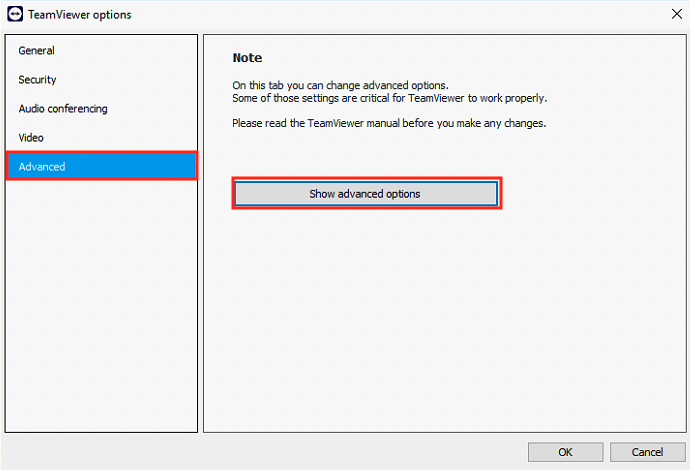690x470 pixels.
Task: Click the Show advanced options button
Action: [x=366, y=194]
